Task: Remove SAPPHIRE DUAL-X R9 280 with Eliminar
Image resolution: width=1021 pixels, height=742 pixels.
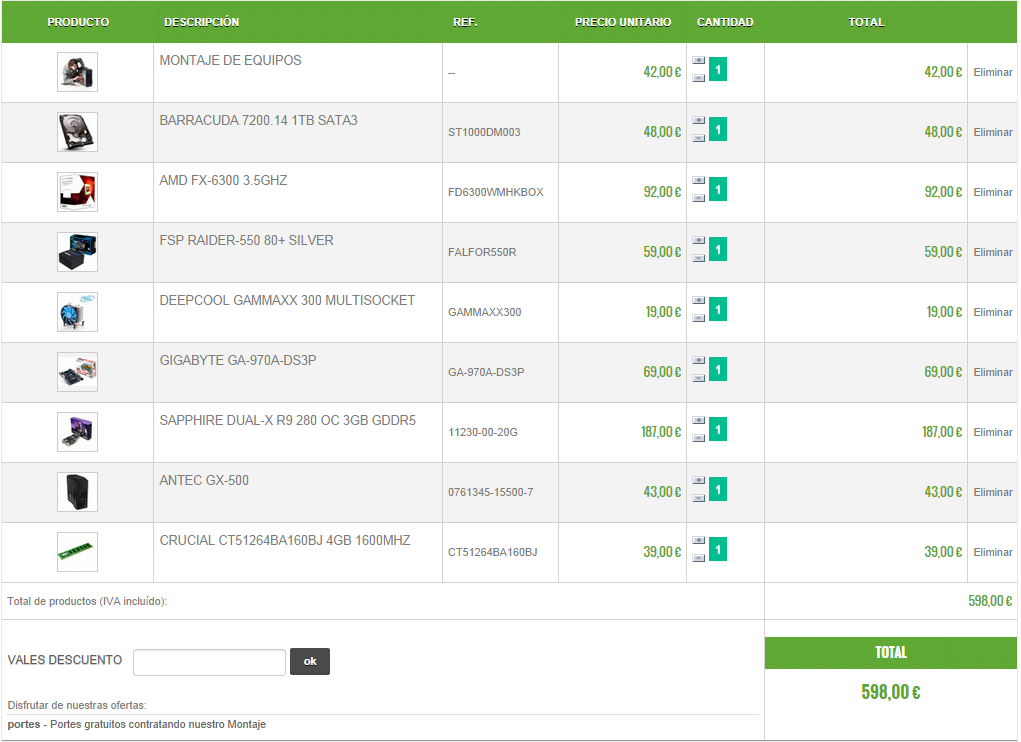Action: (x=992, y=432)
